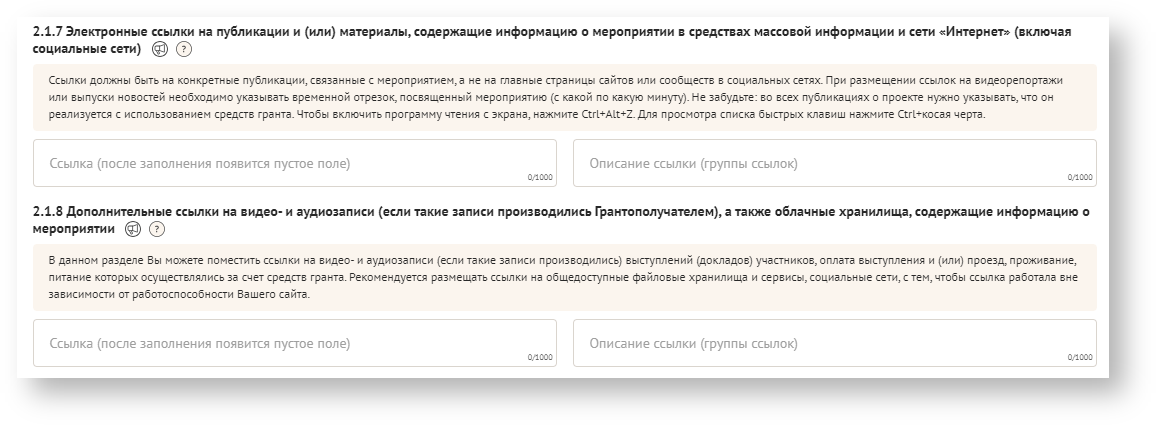Click 0/1000 counter in 2.1.7 link field
The image size is (1157, 426).
(x=540, y=177)
